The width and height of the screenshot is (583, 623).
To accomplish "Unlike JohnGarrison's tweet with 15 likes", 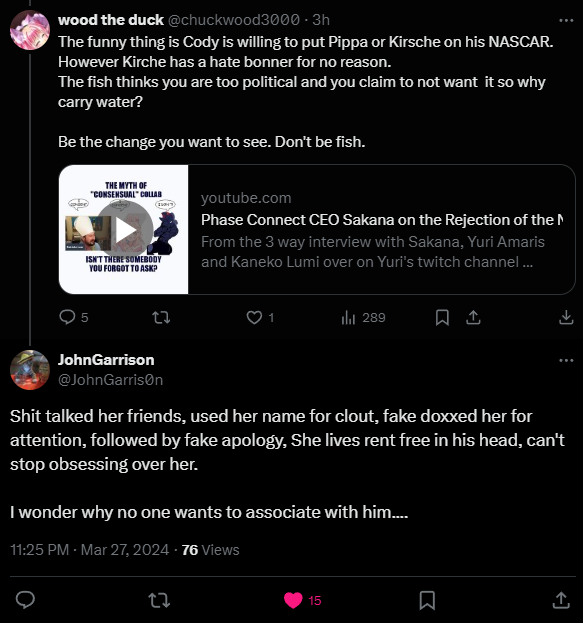I will pos(302,600).
